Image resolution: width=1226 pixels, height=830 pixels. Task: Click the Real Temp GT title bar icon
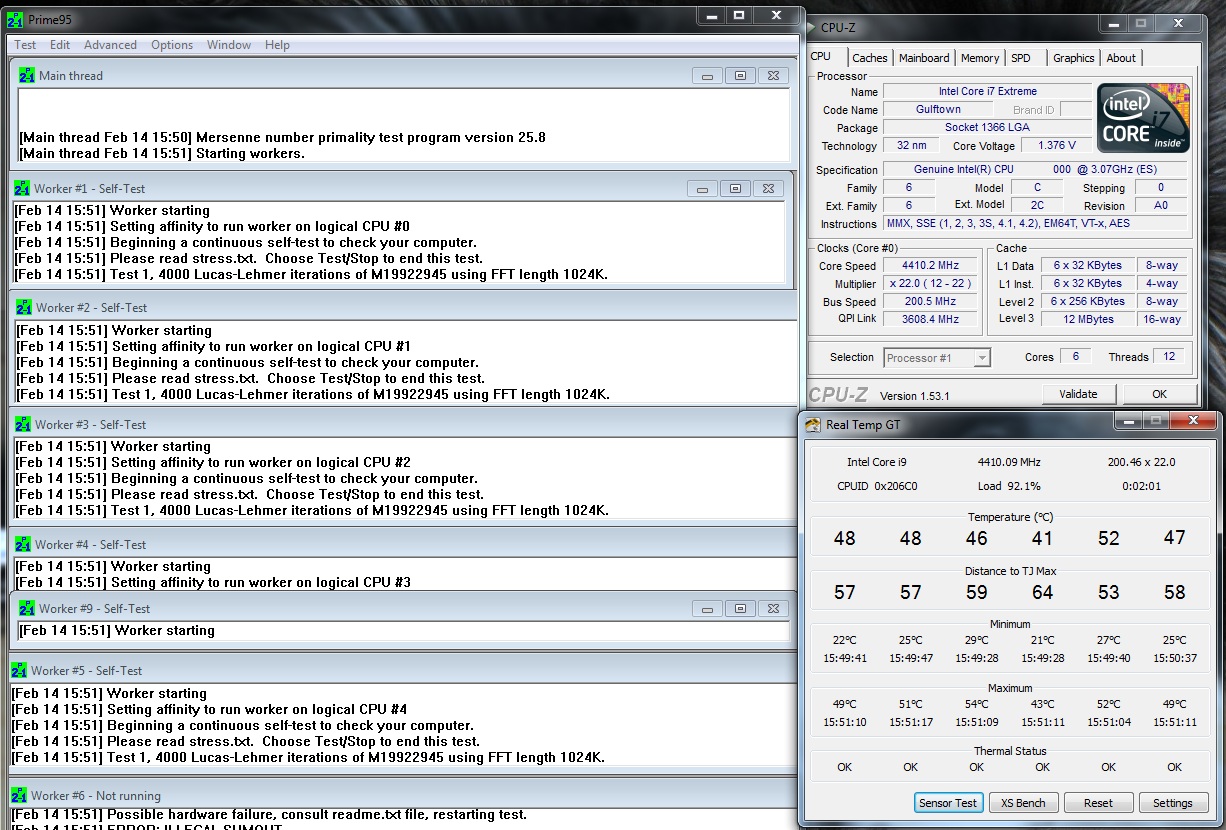(813, 425)
